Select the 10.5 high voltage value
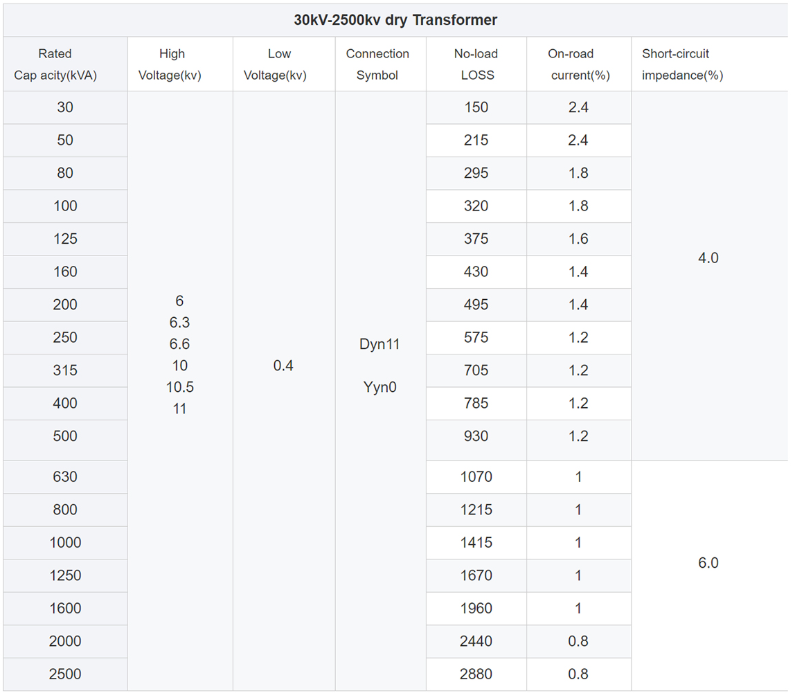The width and height of the screenshot is (794, 697). 180,388
